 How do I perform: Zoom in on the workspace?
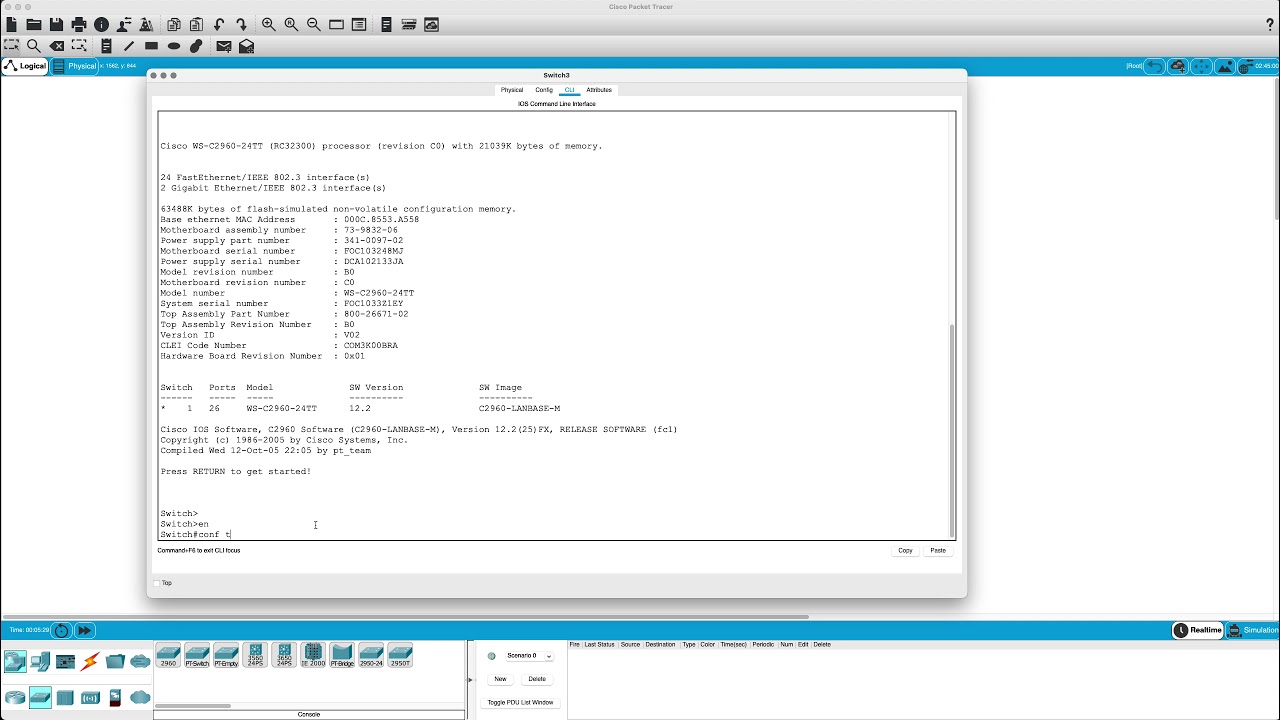tap(268, 24)
